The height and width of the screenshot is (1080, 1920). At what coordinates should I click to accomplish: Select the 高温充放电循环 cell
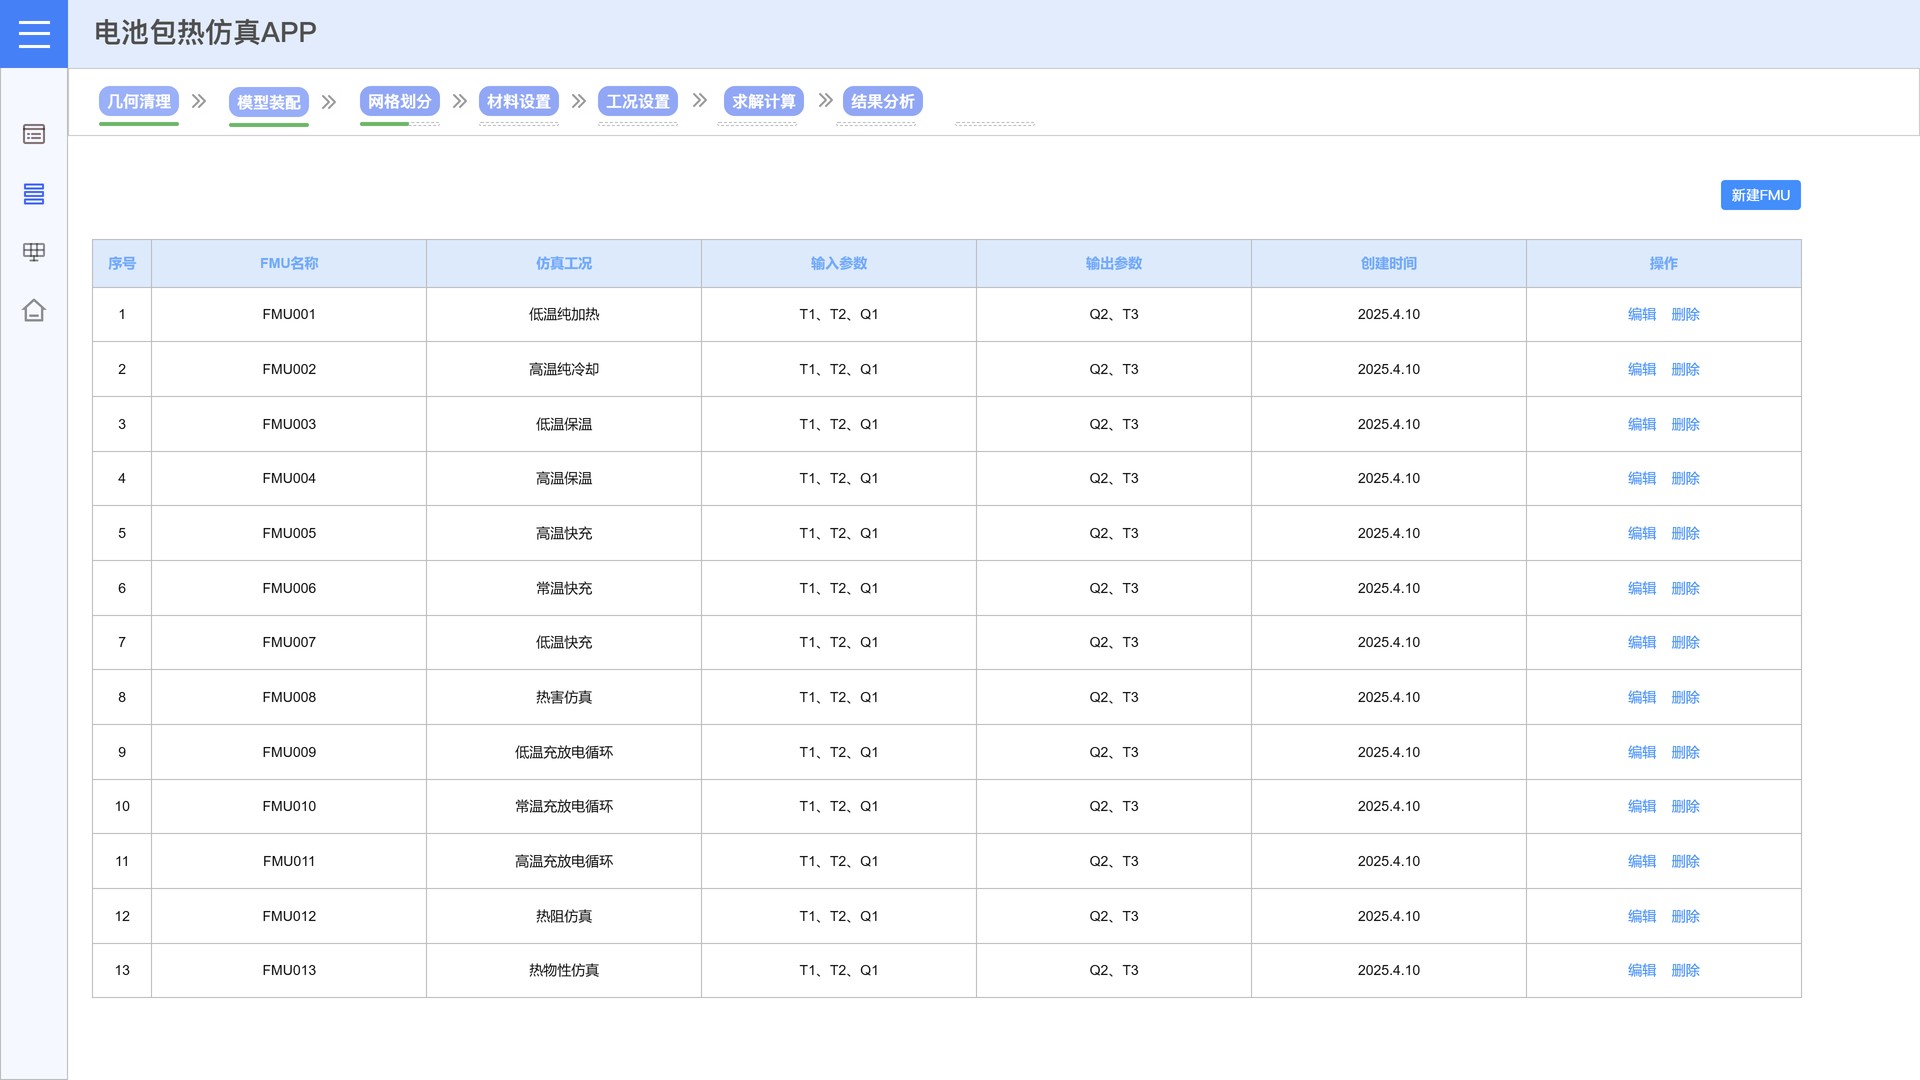564,862
